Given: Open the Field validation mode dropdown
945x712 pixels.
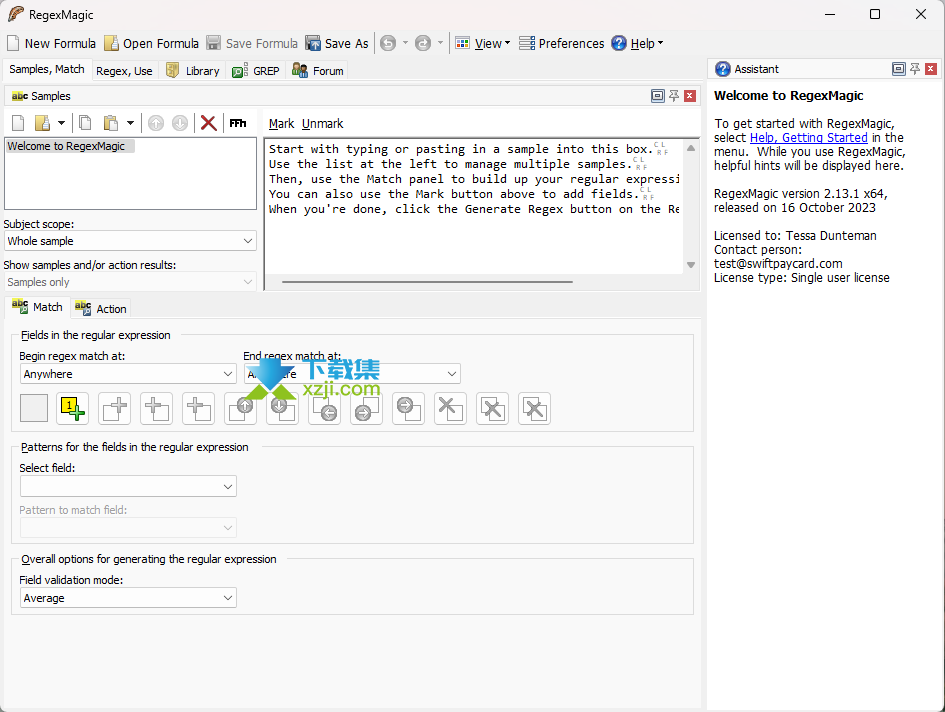Looking at the screenshot, I should [128, 598].
